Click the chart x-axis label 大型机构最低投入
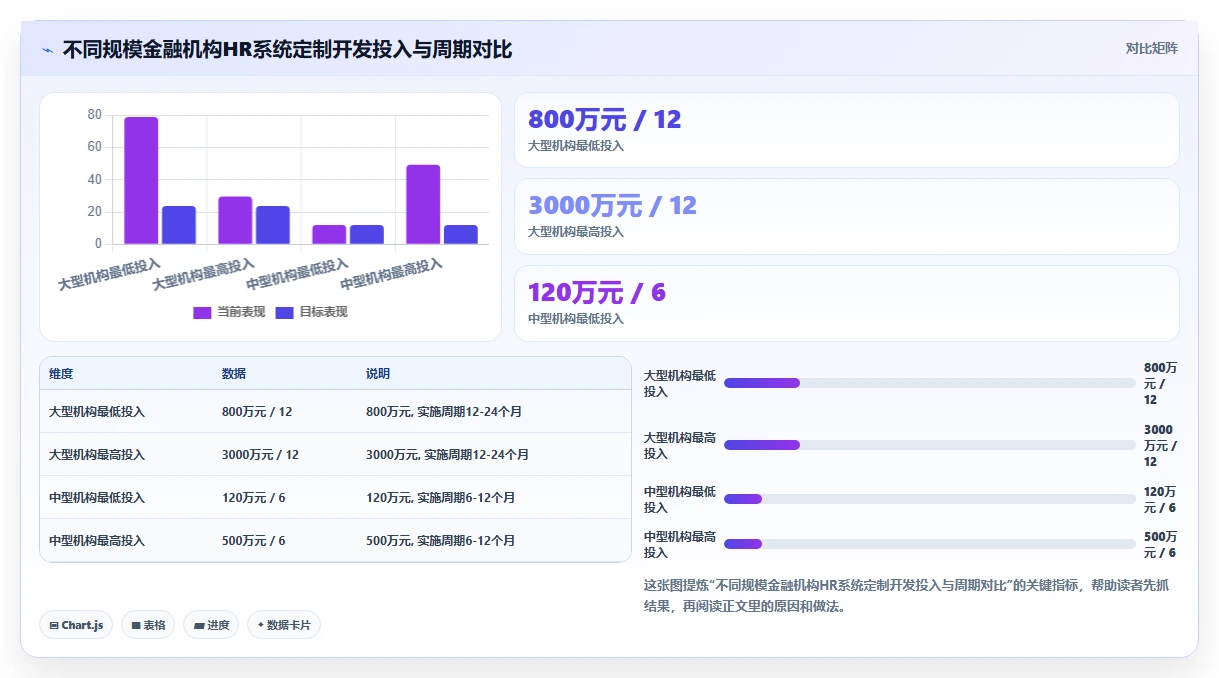 coord(108,273)
